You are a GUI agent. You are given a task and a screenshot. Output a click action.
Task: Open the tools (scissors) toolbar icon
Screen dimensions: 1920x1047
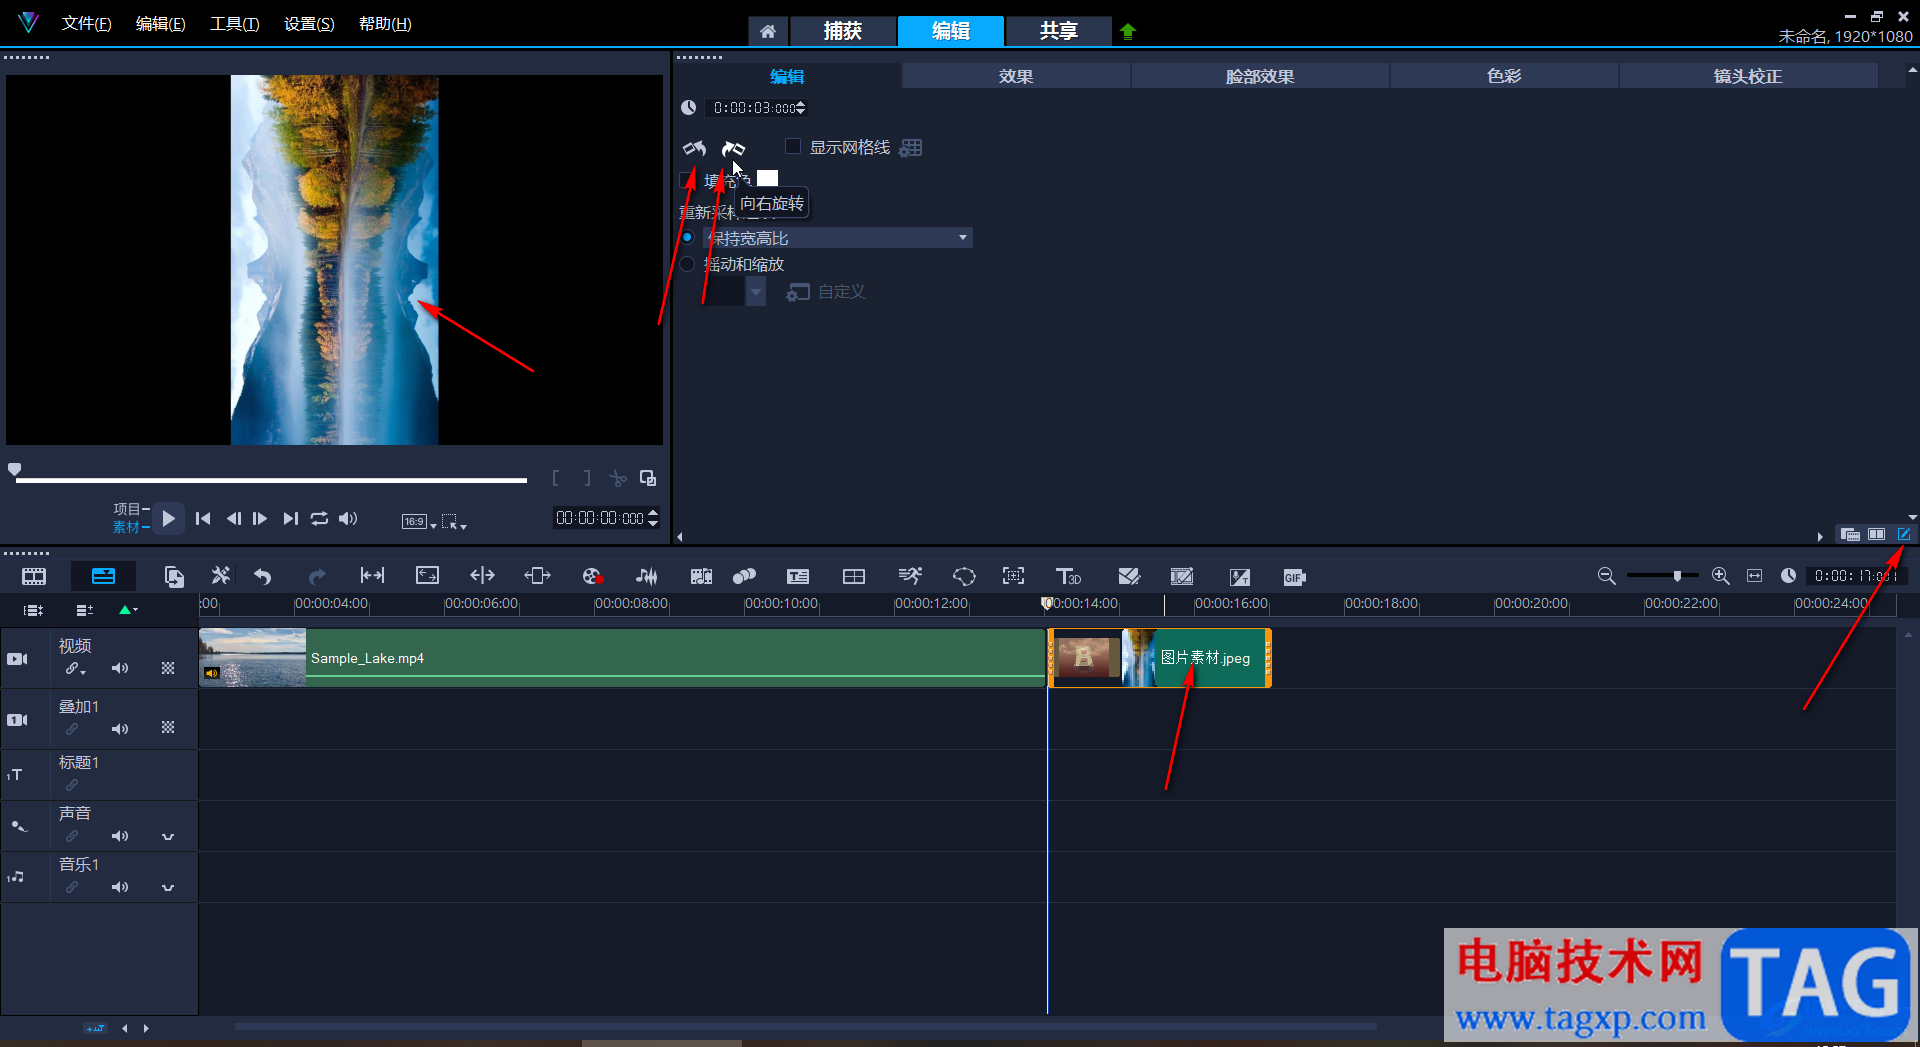[220, 576]
